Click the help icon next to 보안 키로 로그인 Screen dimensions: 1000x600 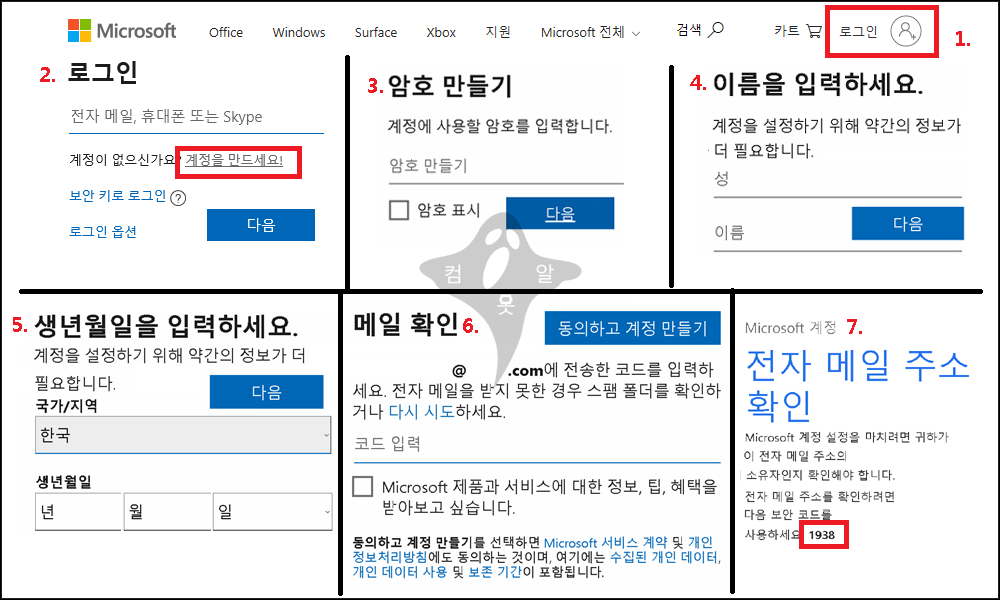coord(179,198)
